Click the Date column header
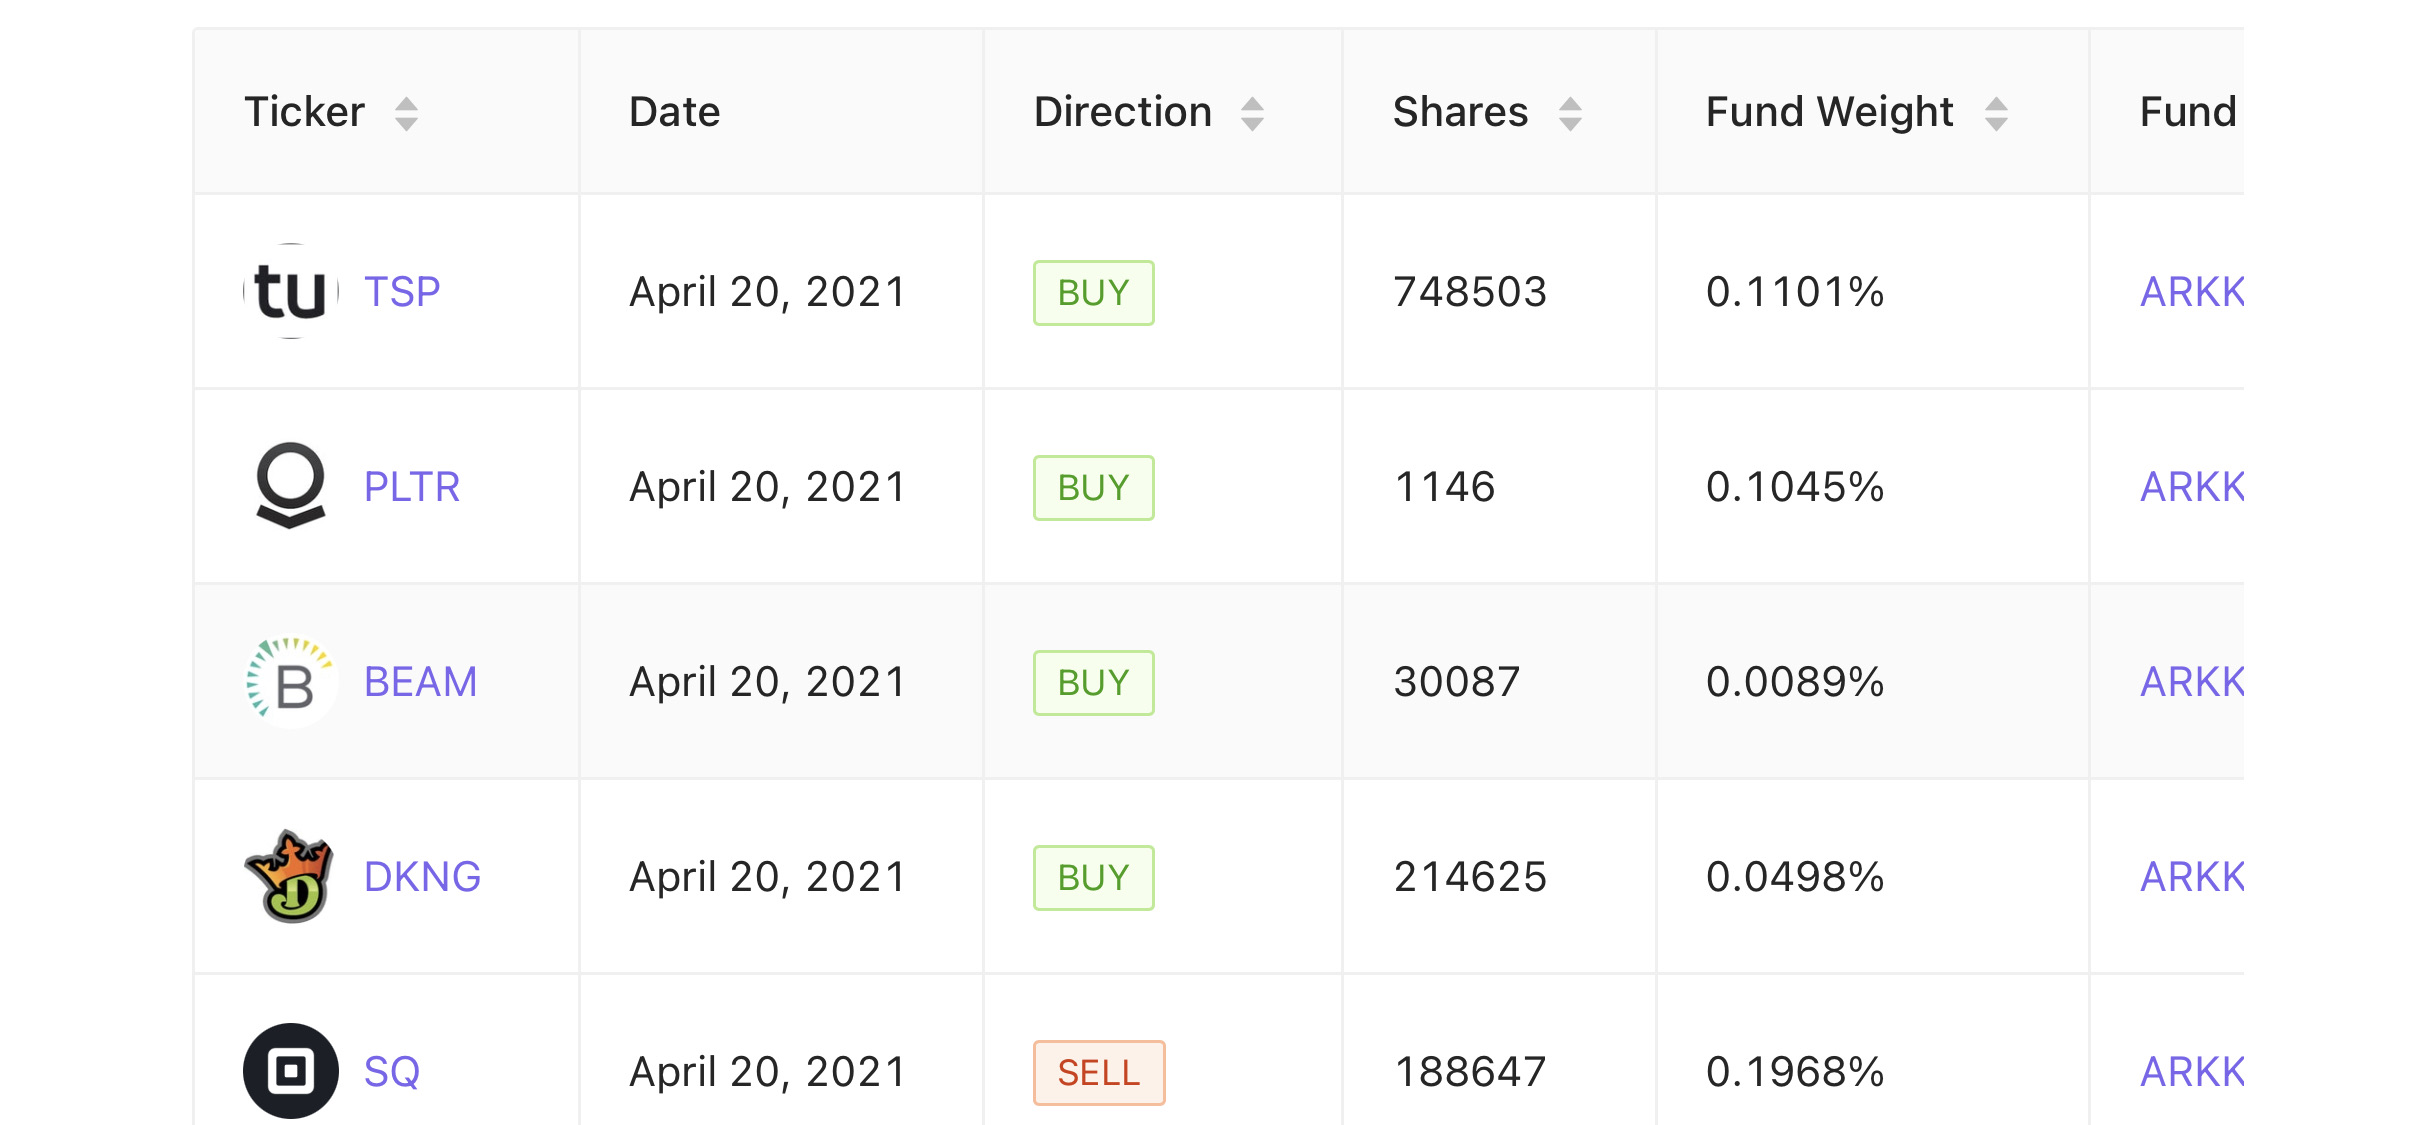 (675, 112)
